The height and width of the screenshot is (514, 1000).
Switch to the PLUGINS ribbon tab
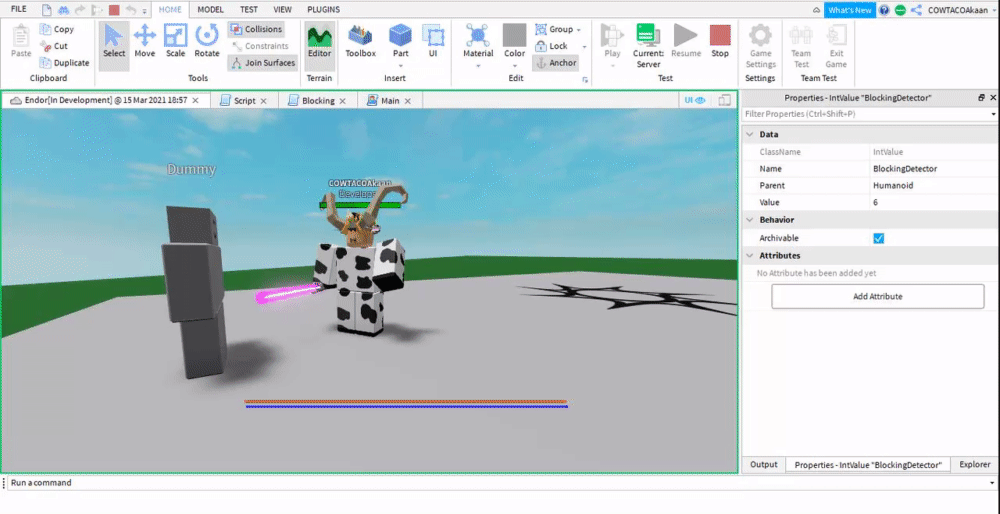(323, 10)
